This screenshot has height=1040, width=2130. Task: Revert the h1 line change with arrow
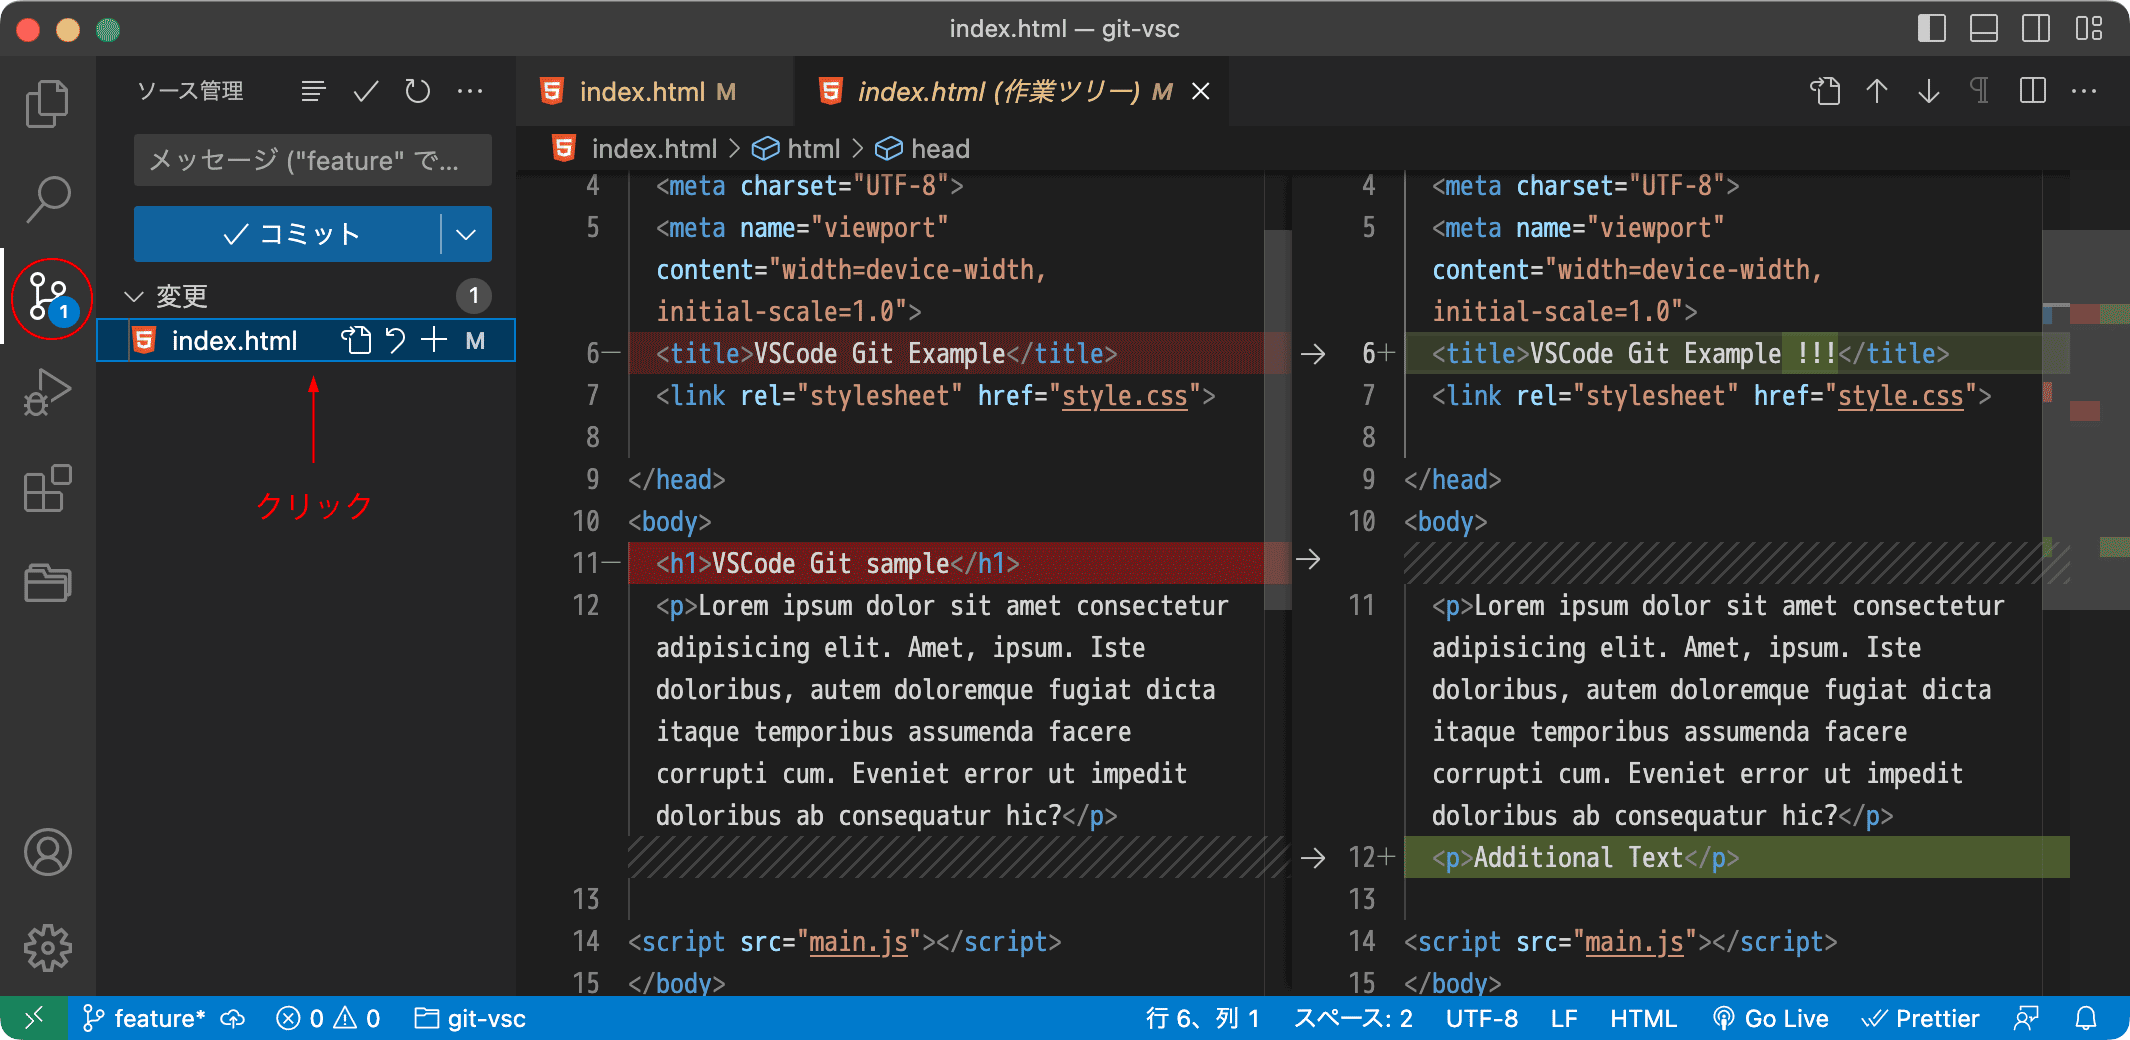pos(1308,560)
